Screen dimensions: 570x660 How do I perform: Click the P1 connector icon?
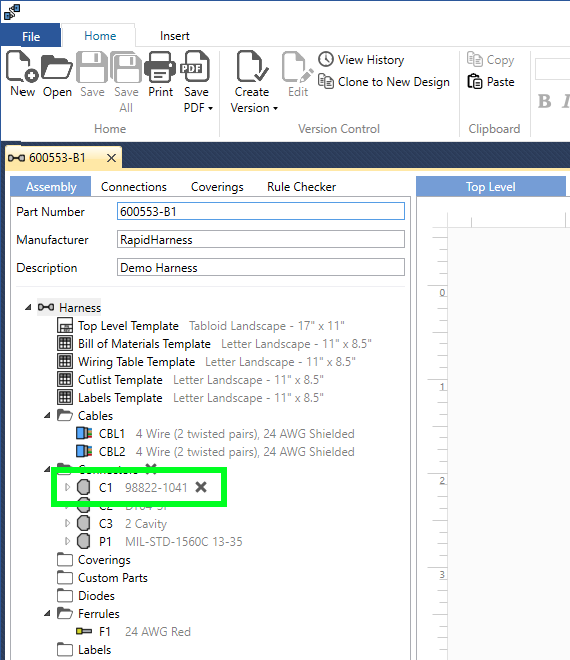(x=83, y=541)
